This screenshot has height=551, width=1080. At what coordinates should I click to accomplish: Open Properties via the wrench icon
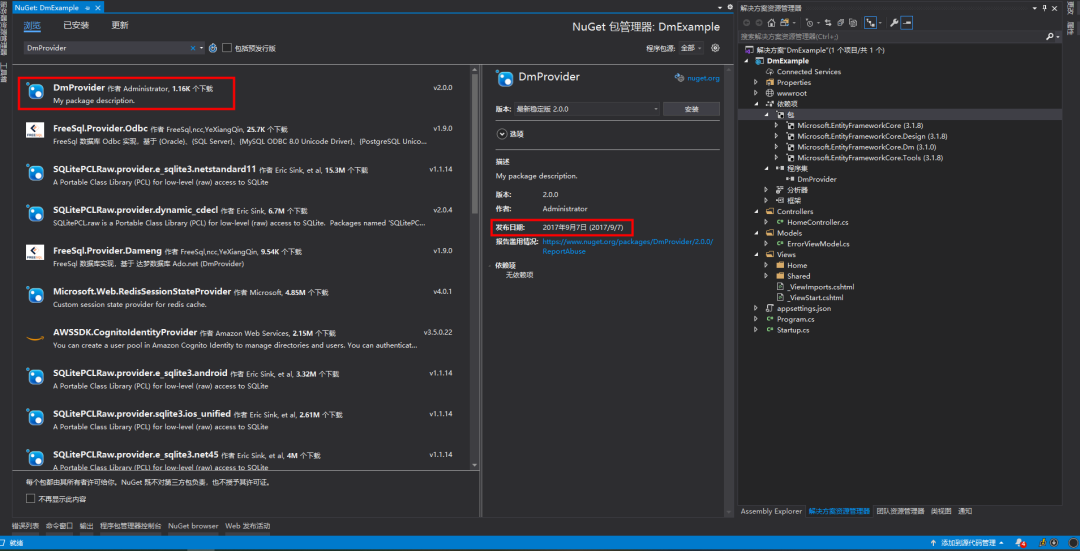893,23
